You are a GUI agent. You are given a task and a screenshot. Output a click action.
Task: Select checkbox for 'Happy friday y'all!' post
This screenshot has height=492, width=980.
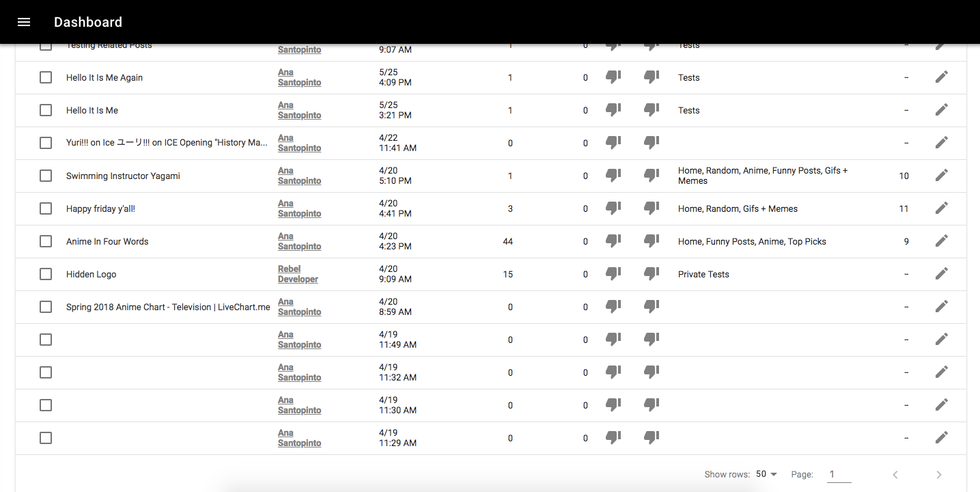[45, 208]
